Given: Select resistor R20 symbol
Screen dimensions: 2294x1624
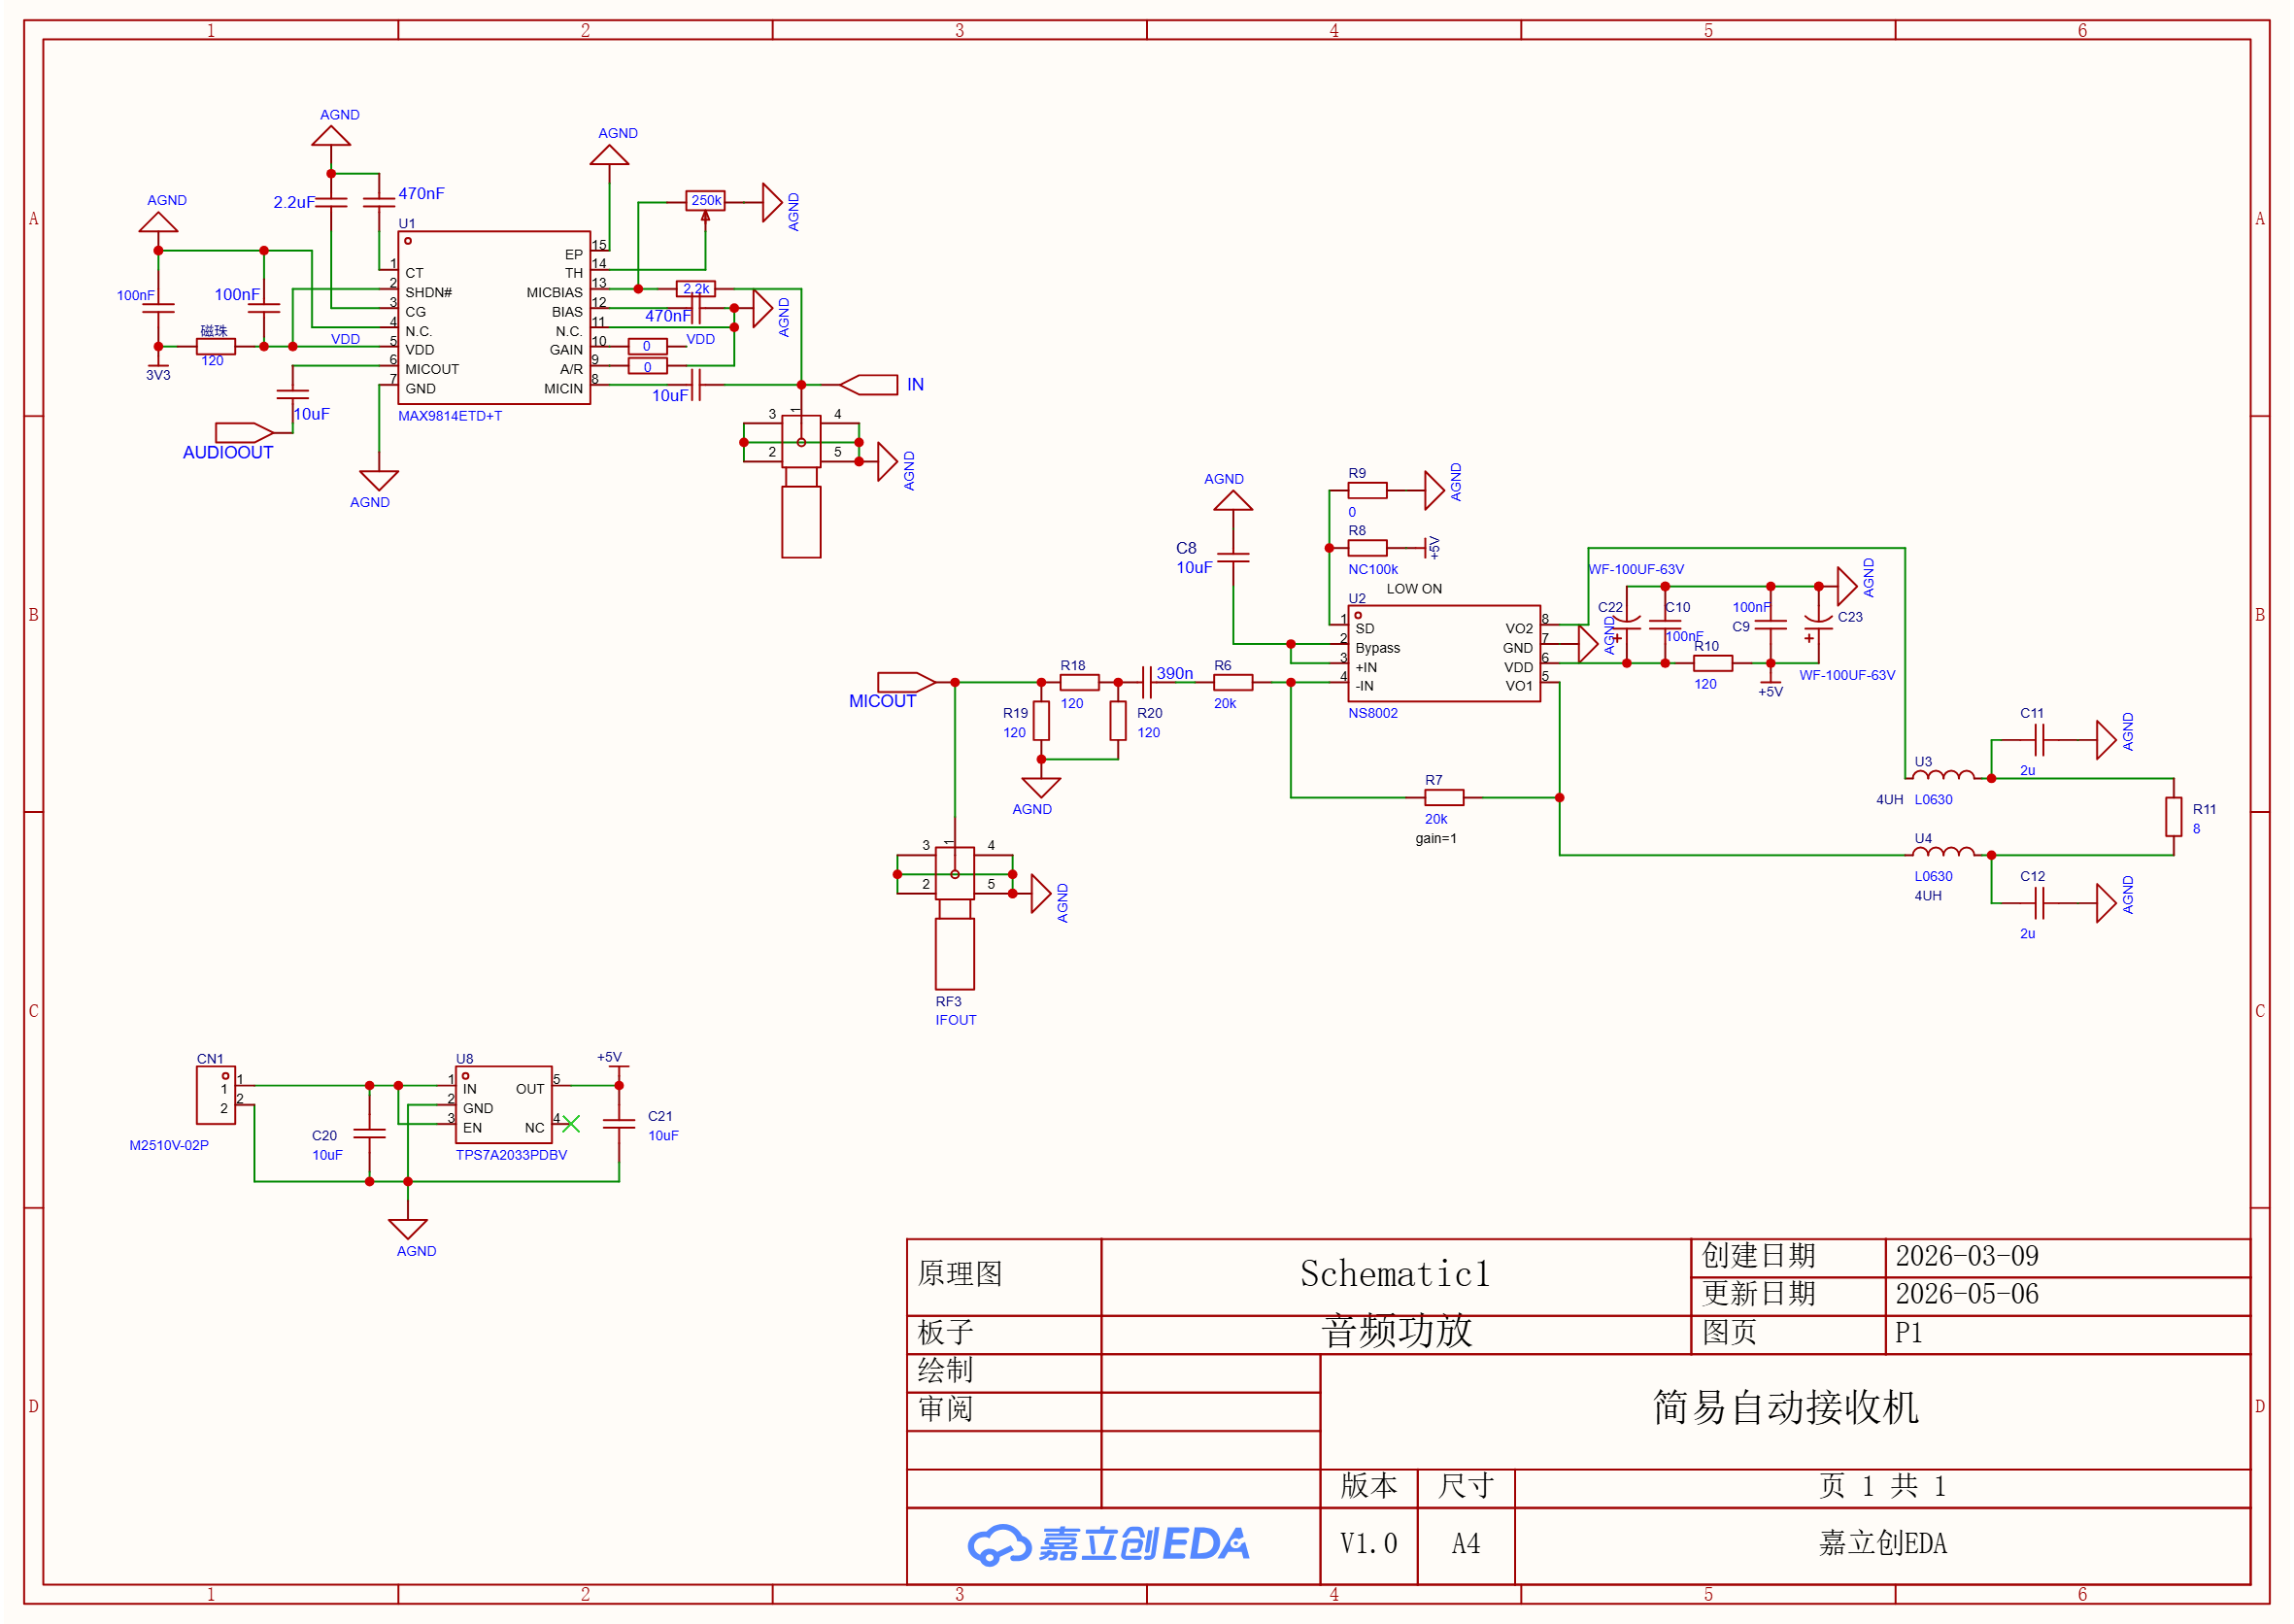Looking at the screenshot, I should point(1118,720).
